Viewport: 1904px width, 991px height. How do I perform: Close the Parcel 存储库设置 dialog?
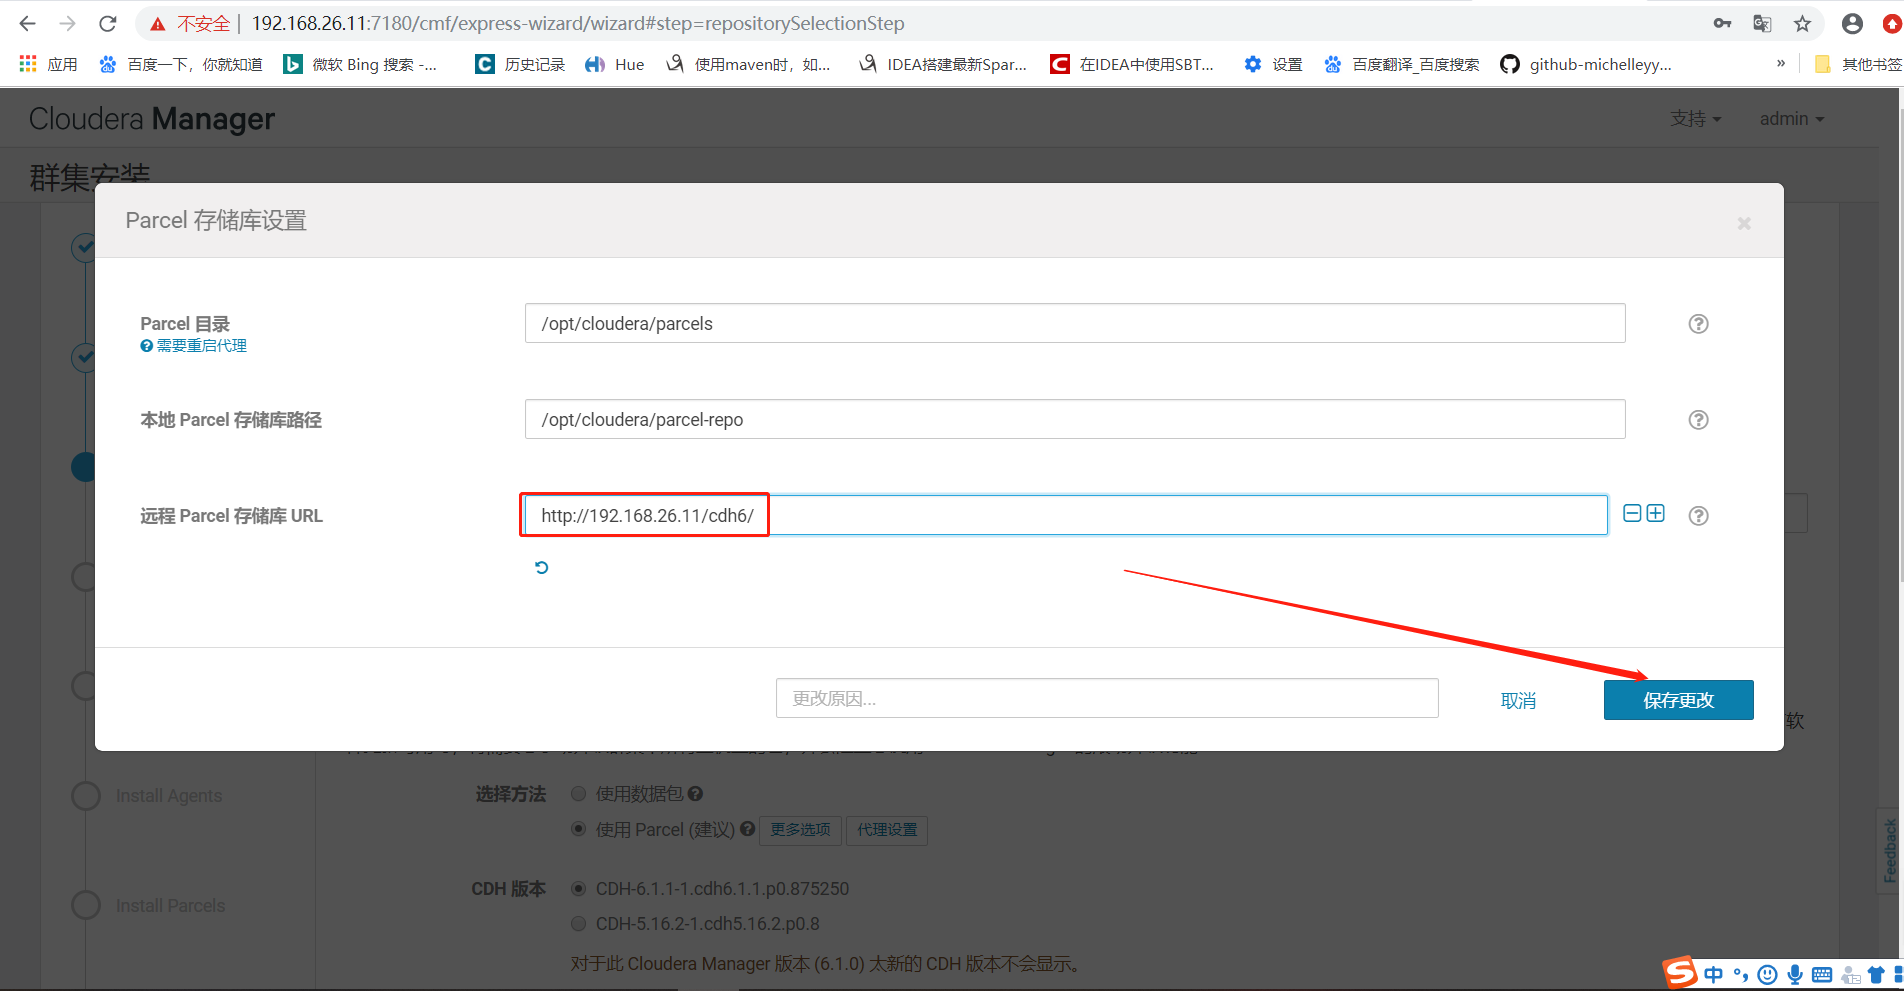click(1744, 223)
